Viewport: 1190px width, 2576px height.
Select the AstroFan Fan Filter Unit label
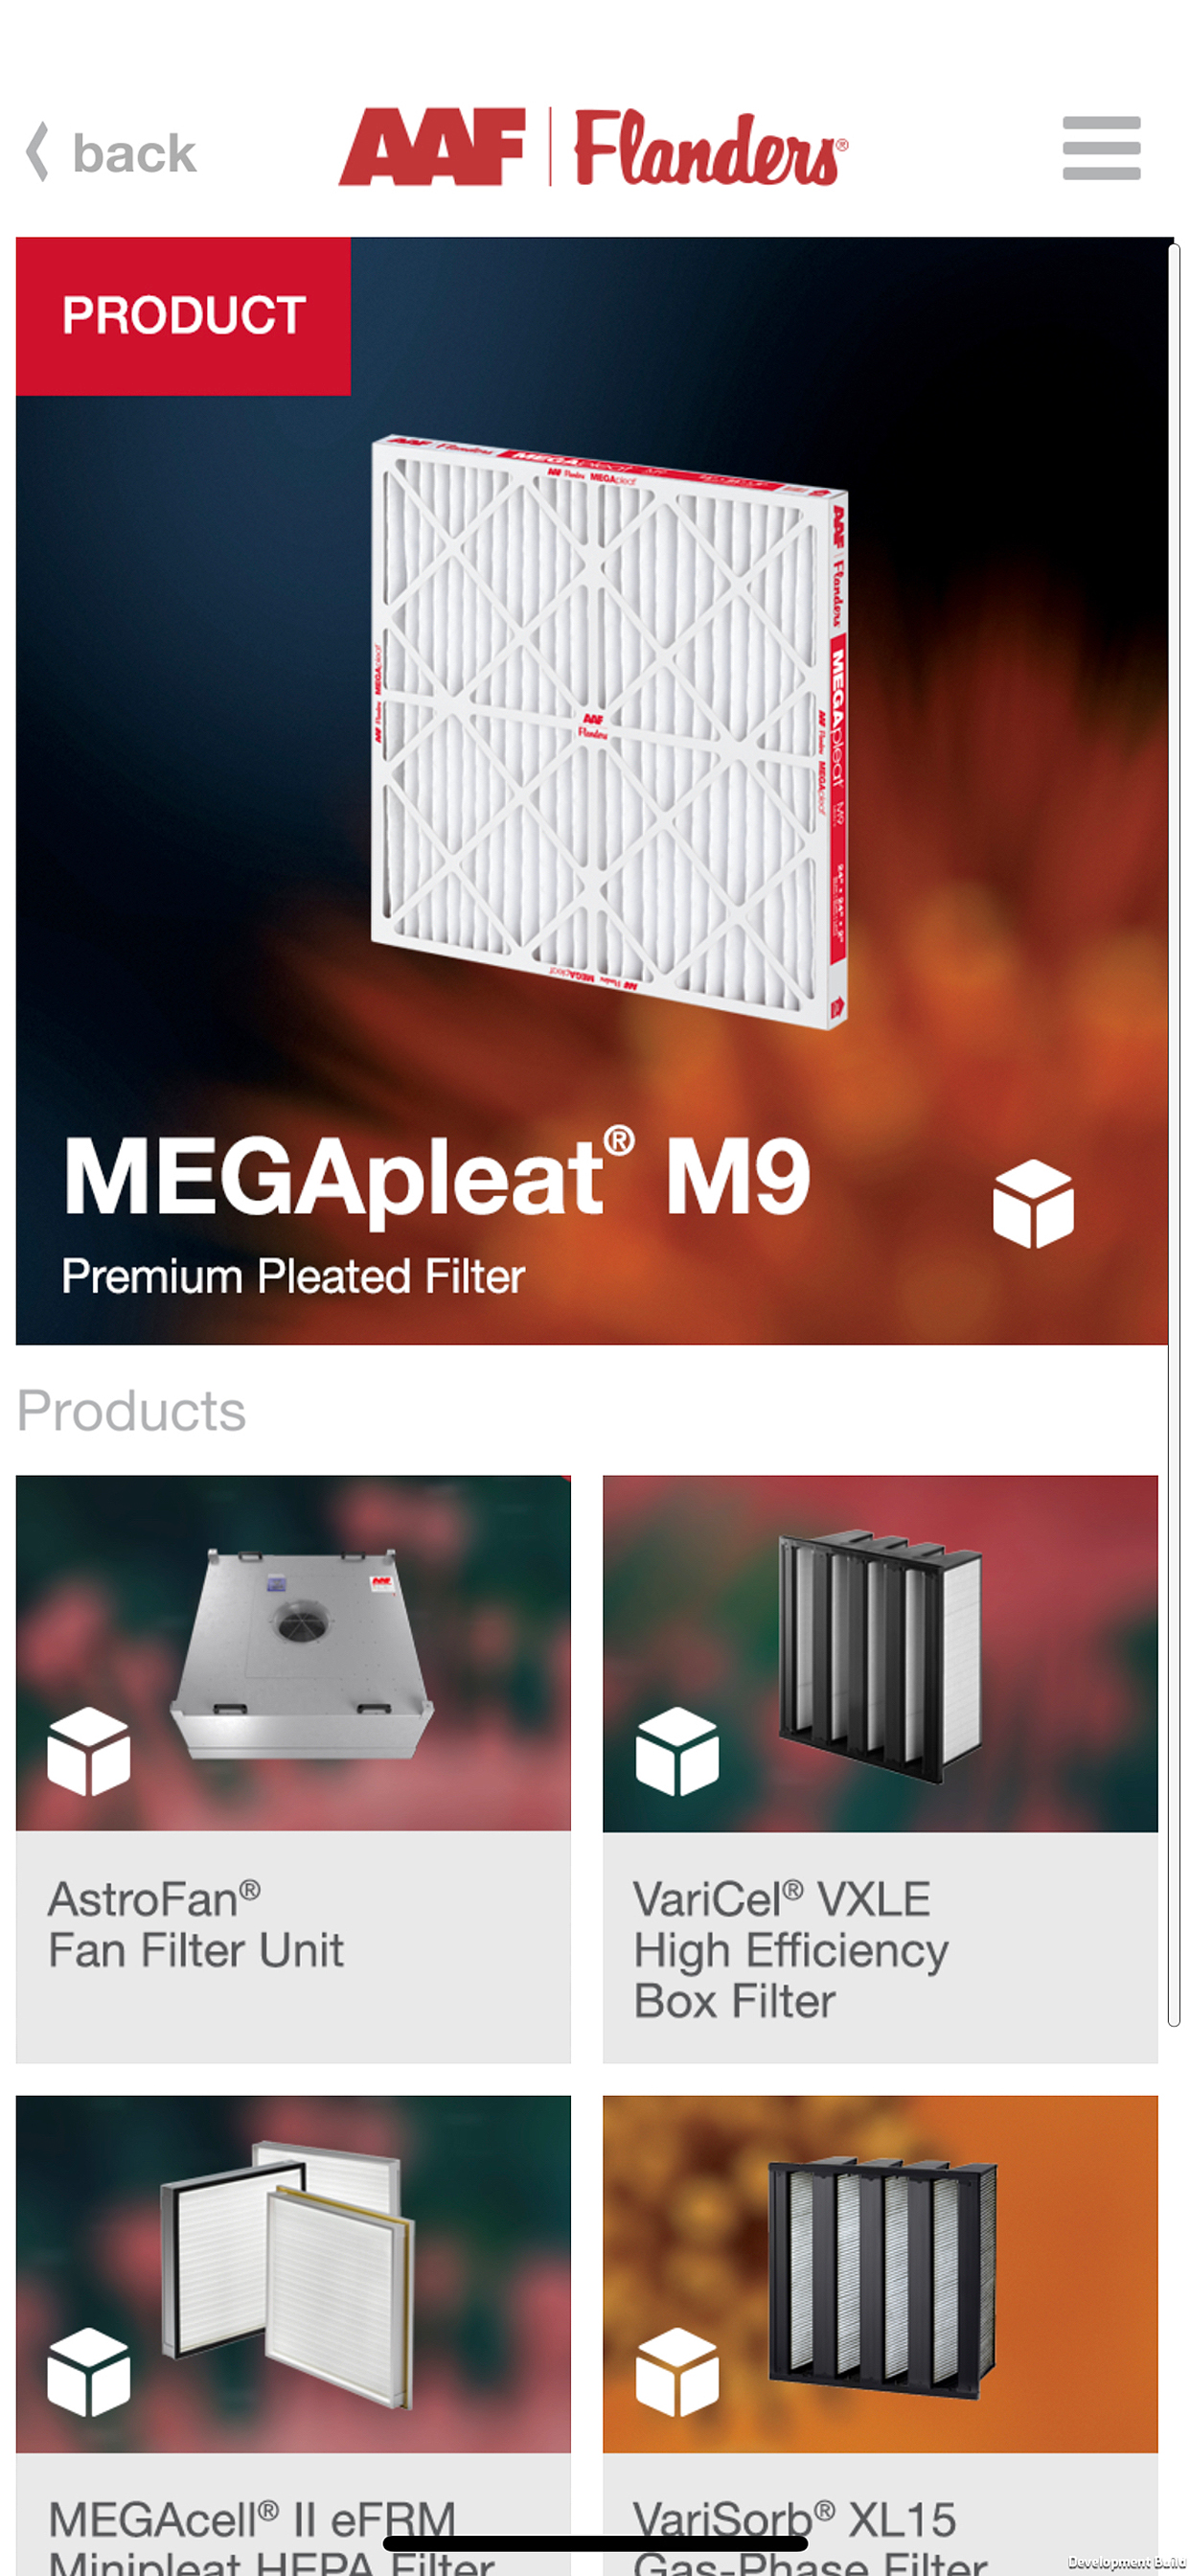tap(196, 1925)
